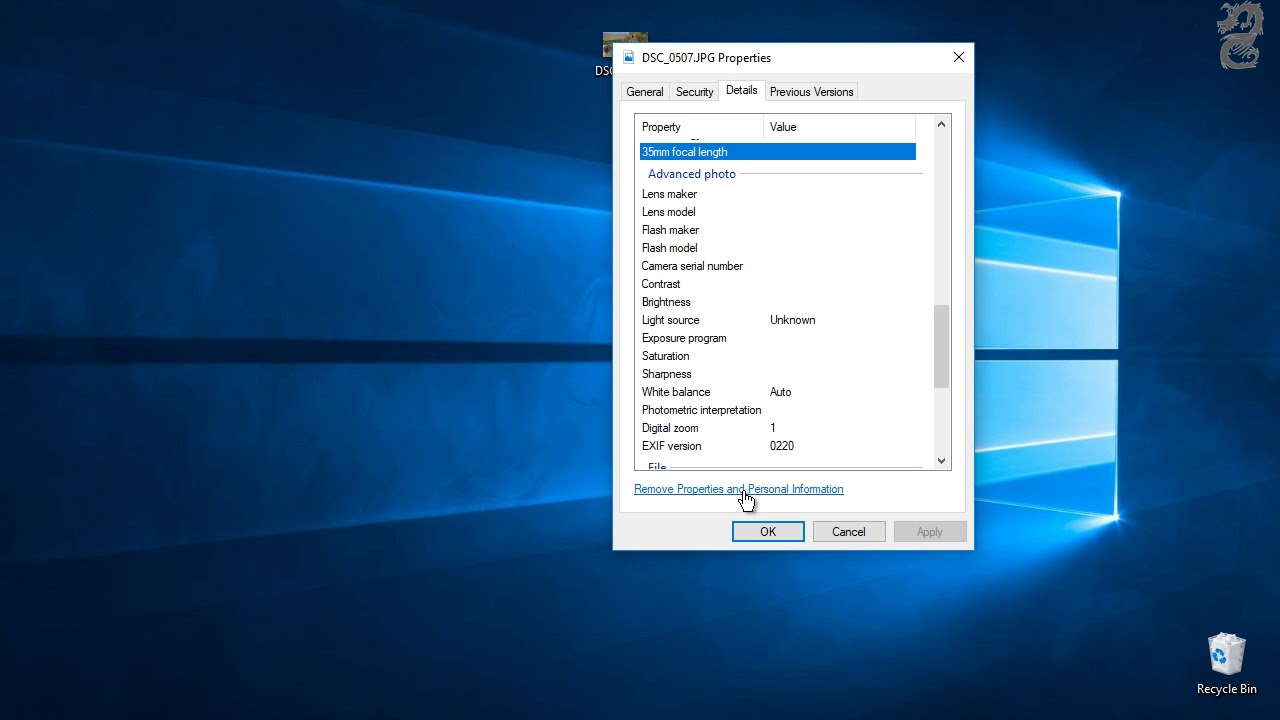Screen dimensions: 1280x720
Task: Select the White balance property
Action: tap(676, 392)
